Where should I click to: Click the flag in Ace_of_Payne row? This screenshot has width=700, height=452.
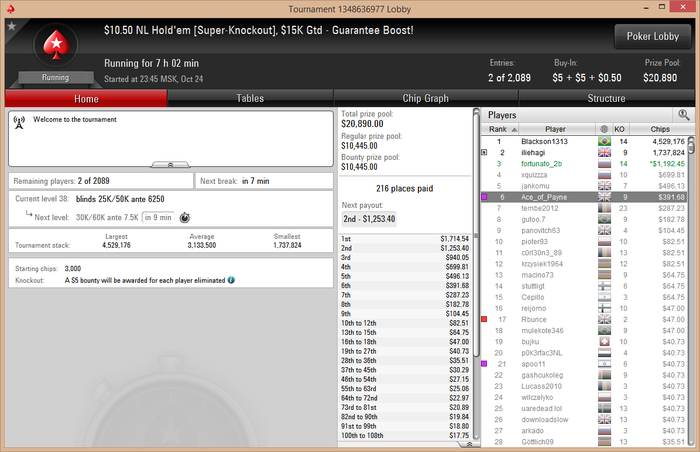pos(604,197)
